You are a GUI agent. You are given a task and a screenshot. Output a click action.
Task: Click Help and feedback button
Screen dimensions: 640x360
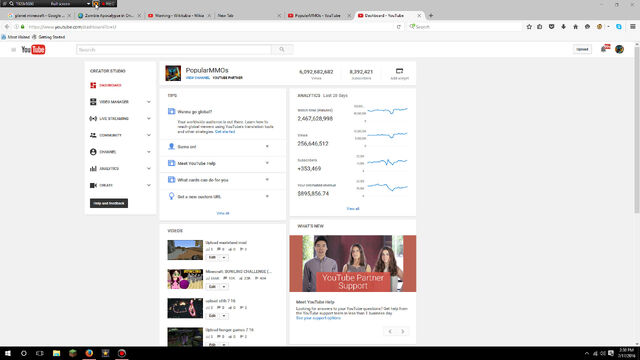tap(109, 203)
